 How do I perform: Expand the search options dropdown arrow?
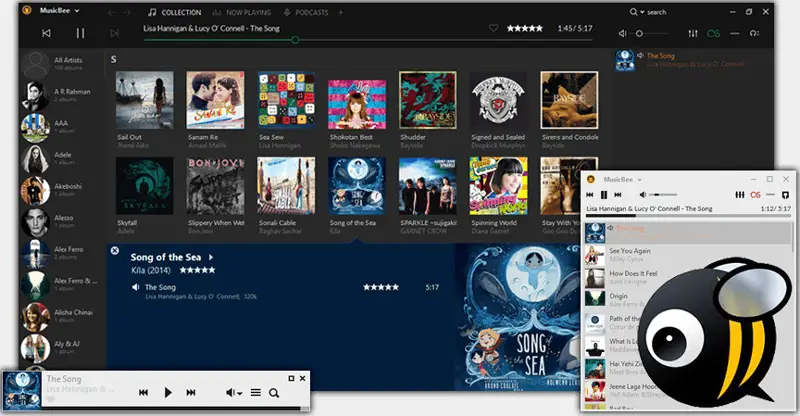point(642,12)
